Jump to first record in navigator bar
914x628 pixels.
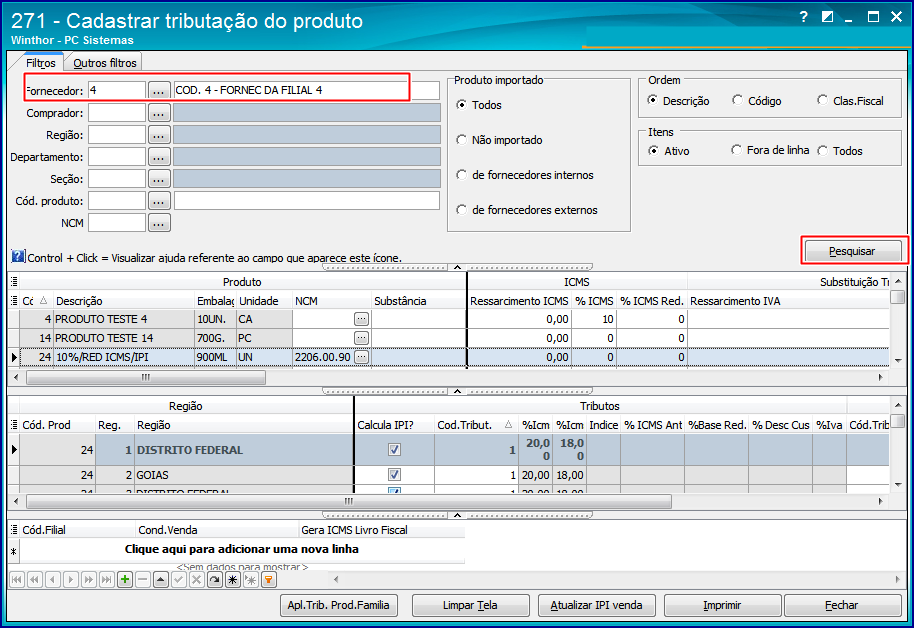tap(17, 580)
